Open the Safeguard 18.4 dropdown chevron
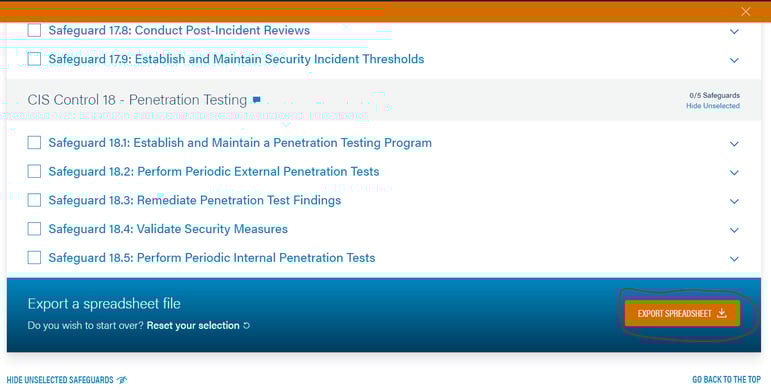 coord(734,230)
